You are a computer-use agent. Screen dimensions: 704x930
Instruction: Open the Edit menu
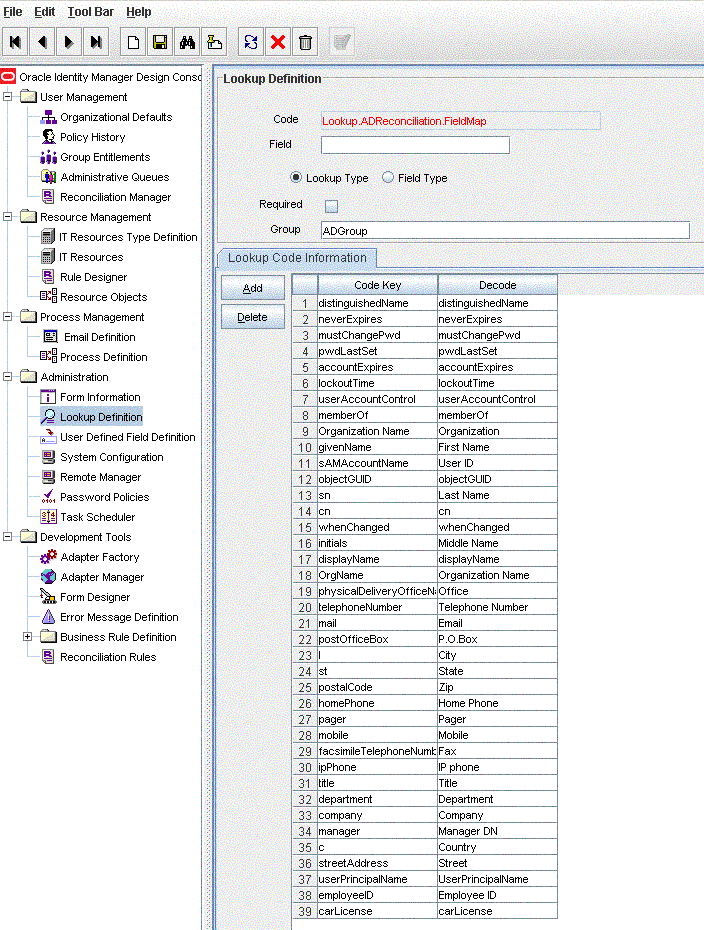click(44, 12)
